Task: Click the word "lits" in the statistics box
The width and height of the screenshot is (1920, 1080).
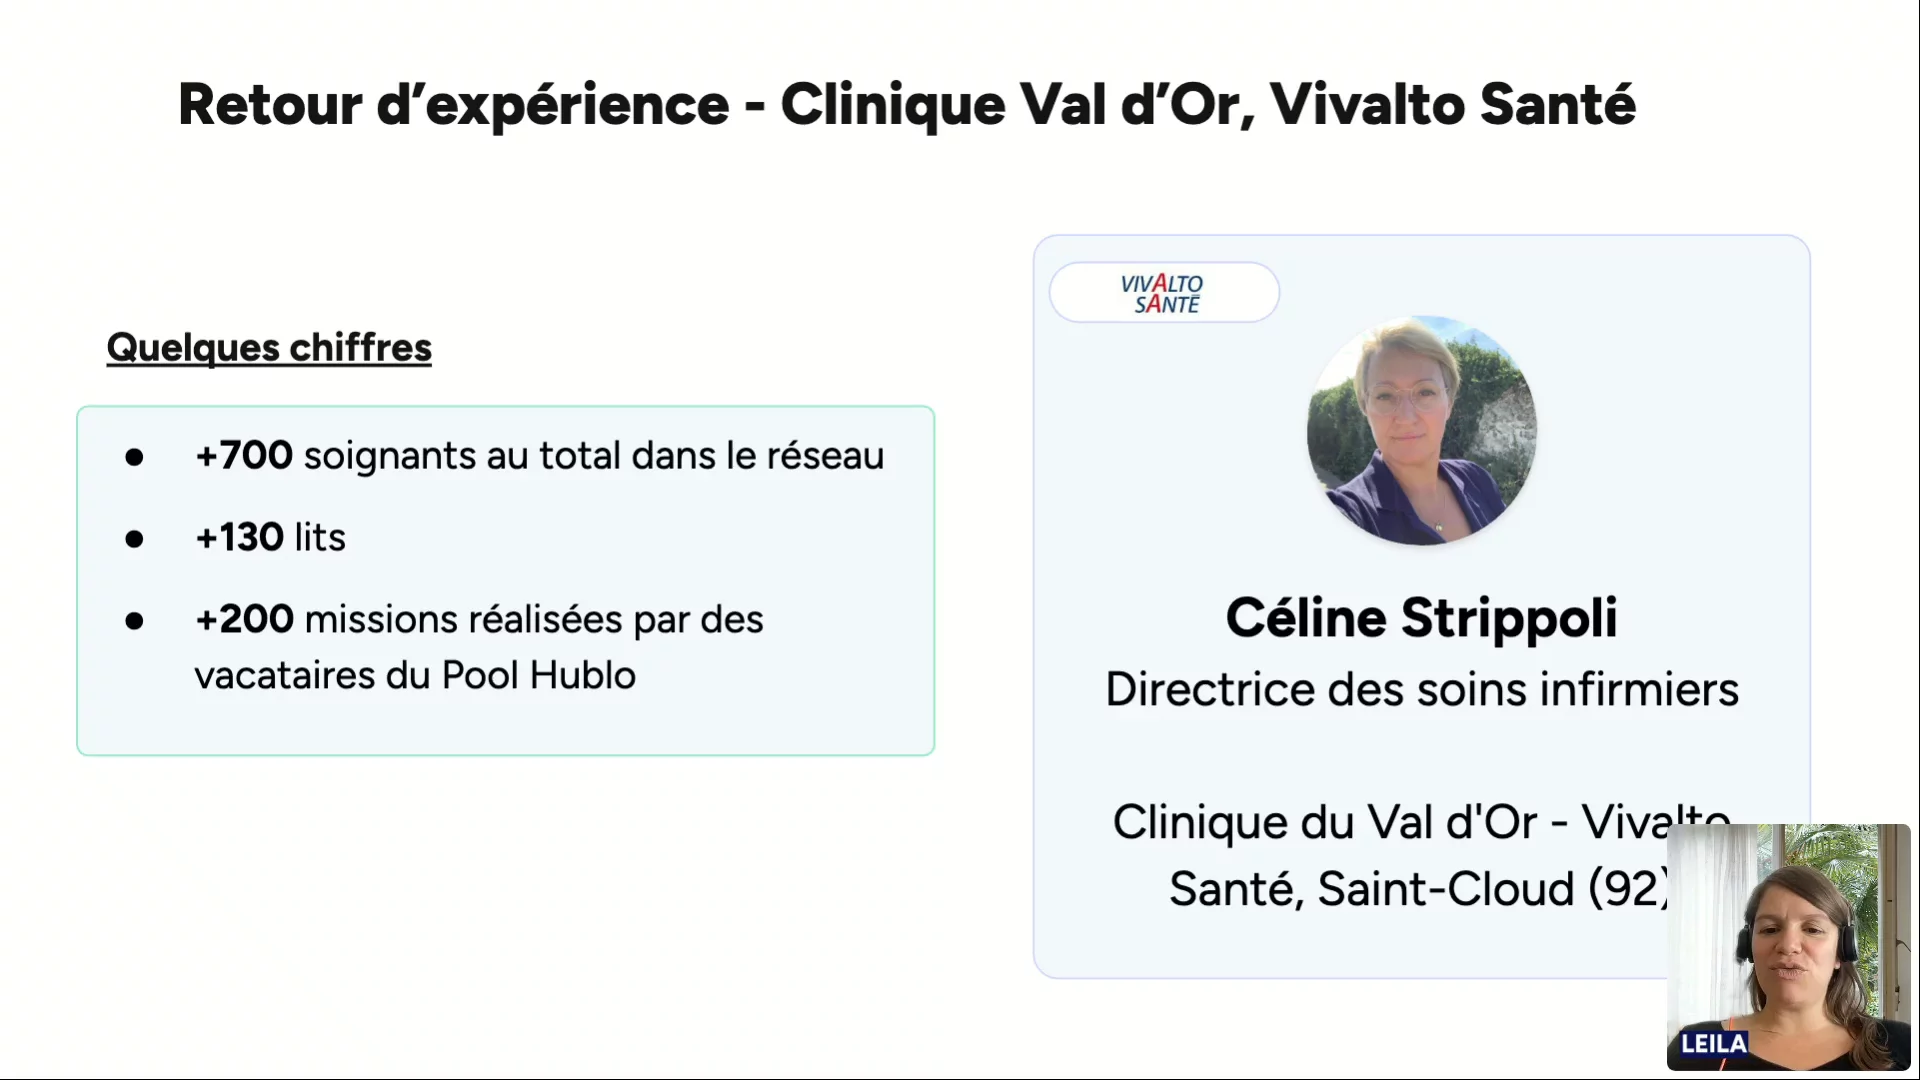Action: click(320, 537)
